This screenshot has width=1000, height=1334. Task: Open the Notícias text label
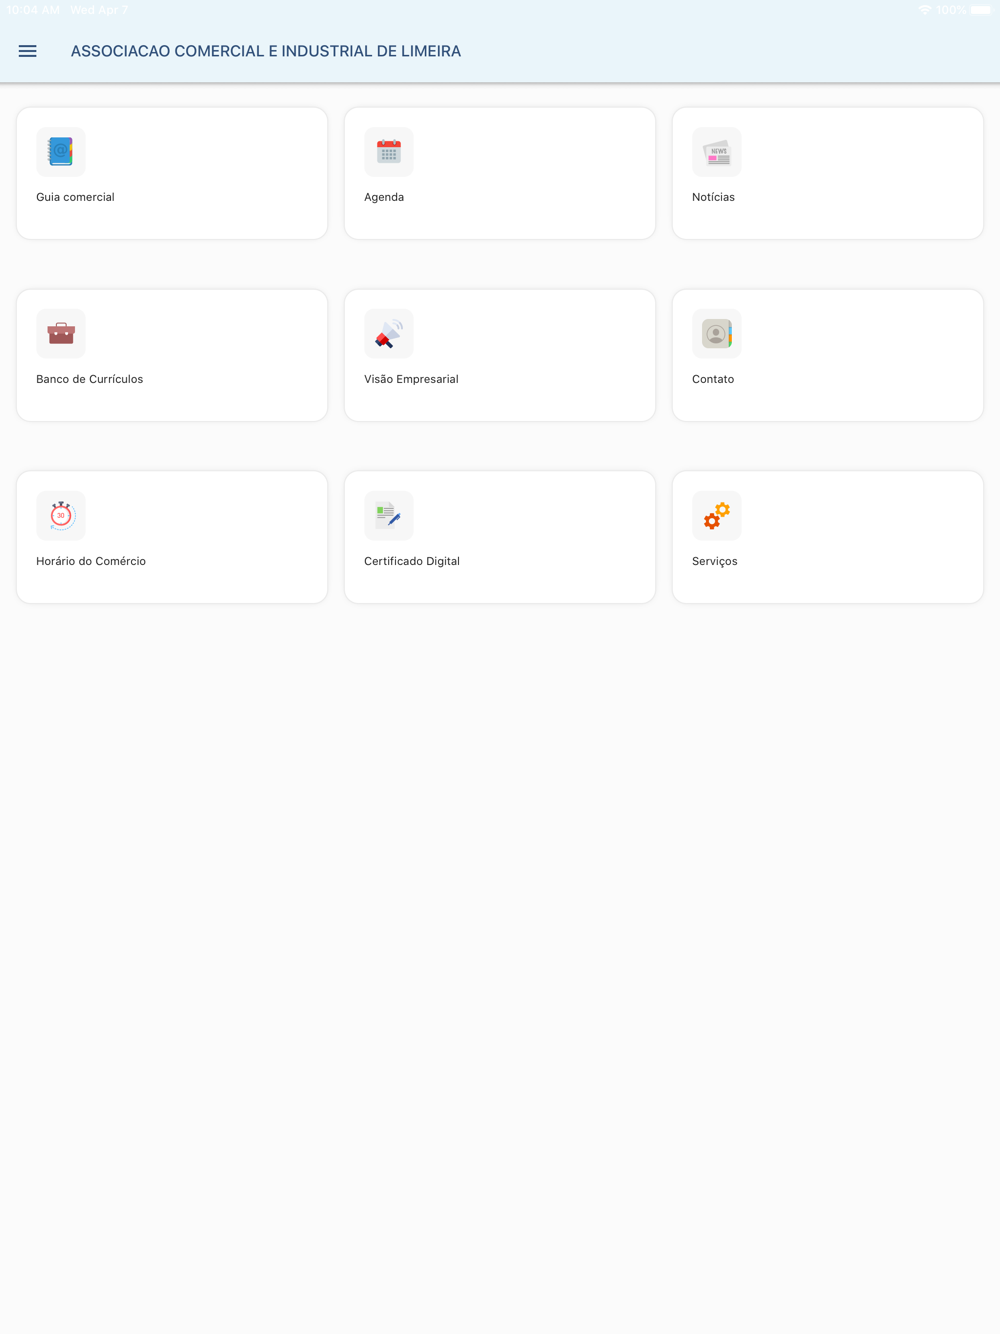(x=713, y=197)
